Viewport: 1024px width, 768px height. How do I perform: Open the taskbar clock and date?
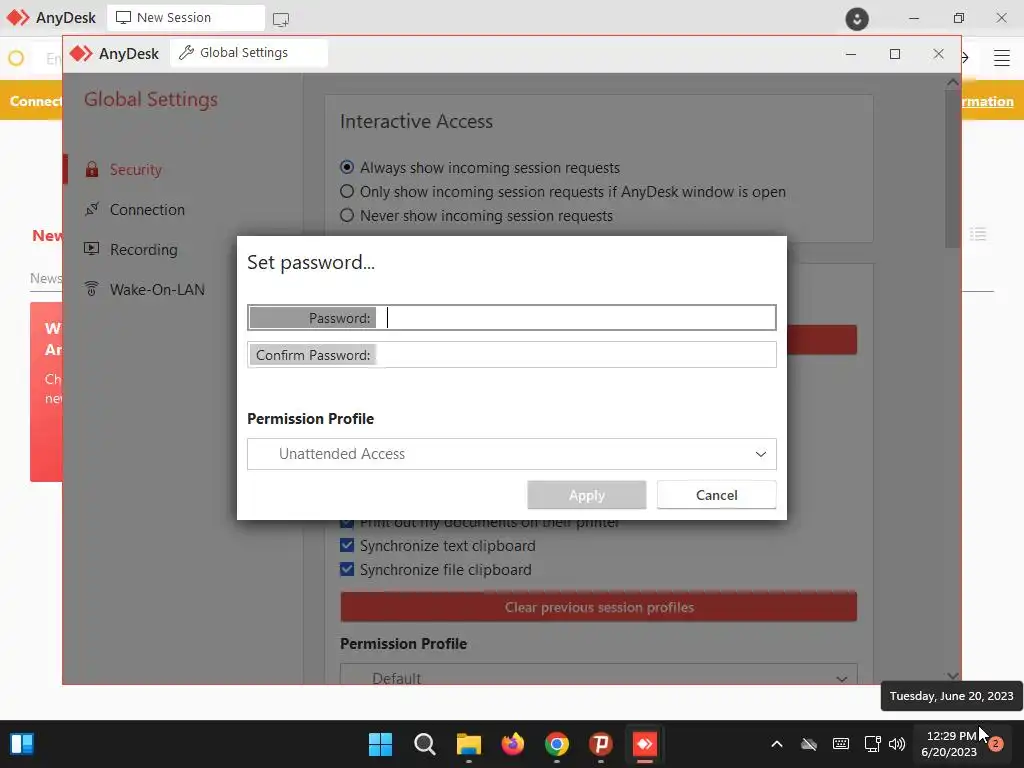click(x=949, y=744)
